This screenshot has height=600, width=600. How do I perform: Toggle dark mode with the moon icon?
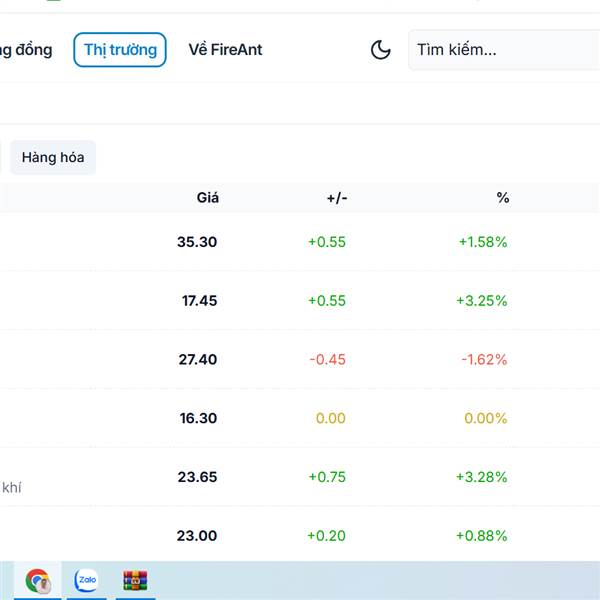click(380, 50)
